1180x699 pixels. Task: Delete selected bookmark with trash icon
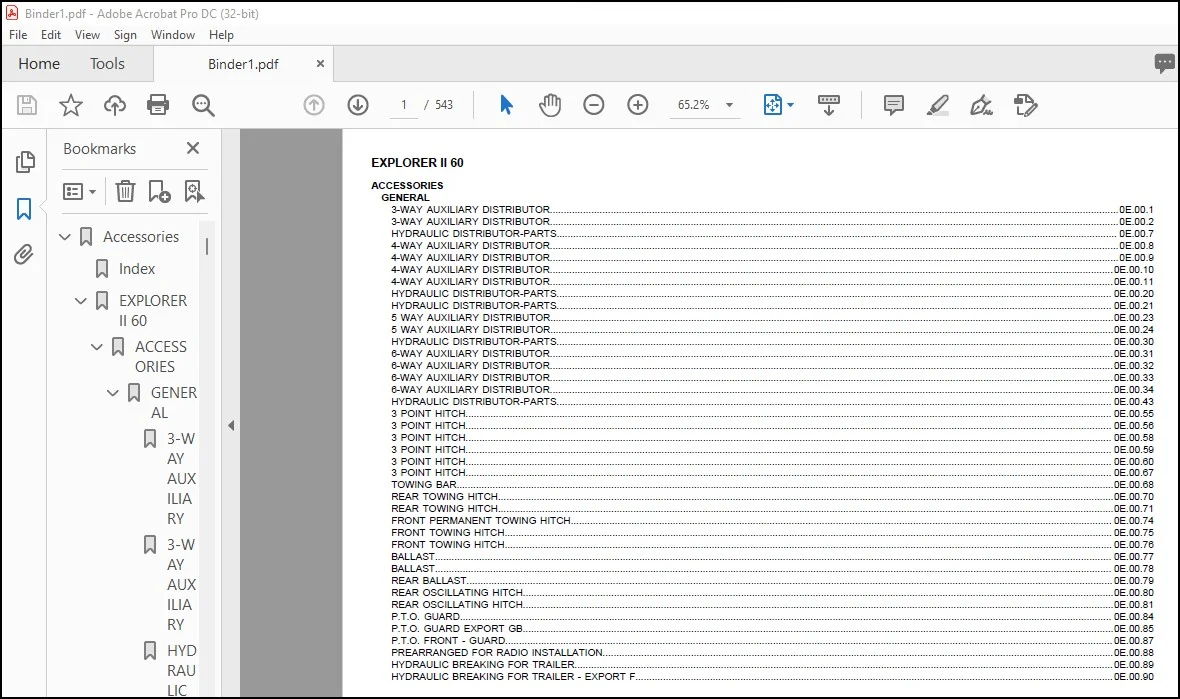coord(125,191)
